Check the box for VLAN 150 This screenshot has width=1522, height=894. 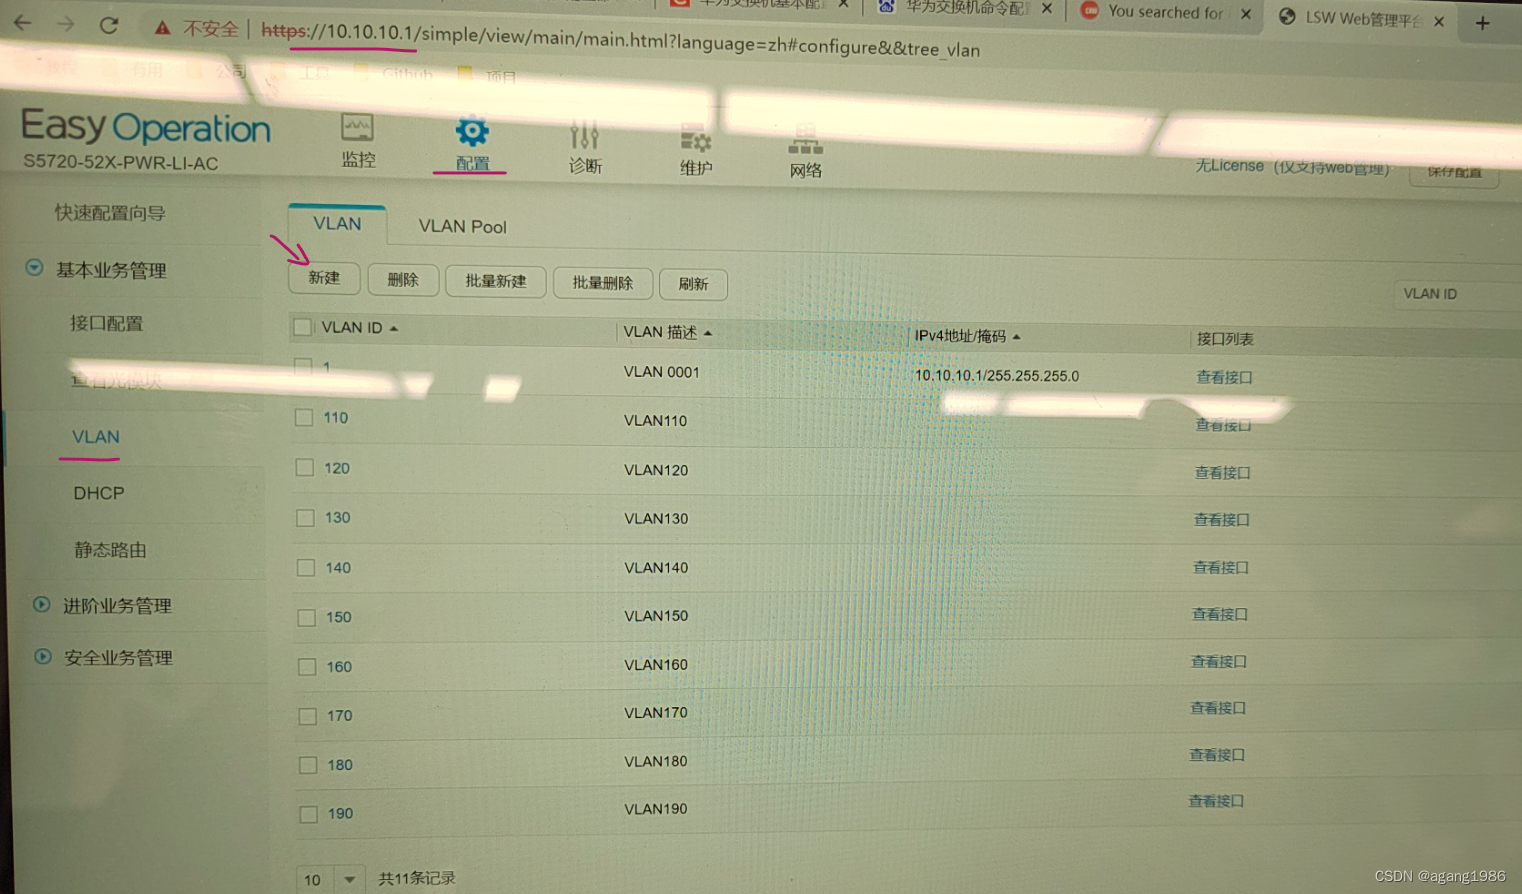[307, 617]
